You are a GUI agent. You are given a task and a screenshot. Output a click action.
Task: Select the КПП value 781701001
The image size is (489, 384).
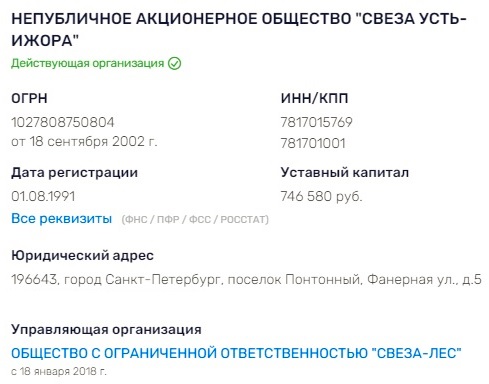[x=313, y=143]
